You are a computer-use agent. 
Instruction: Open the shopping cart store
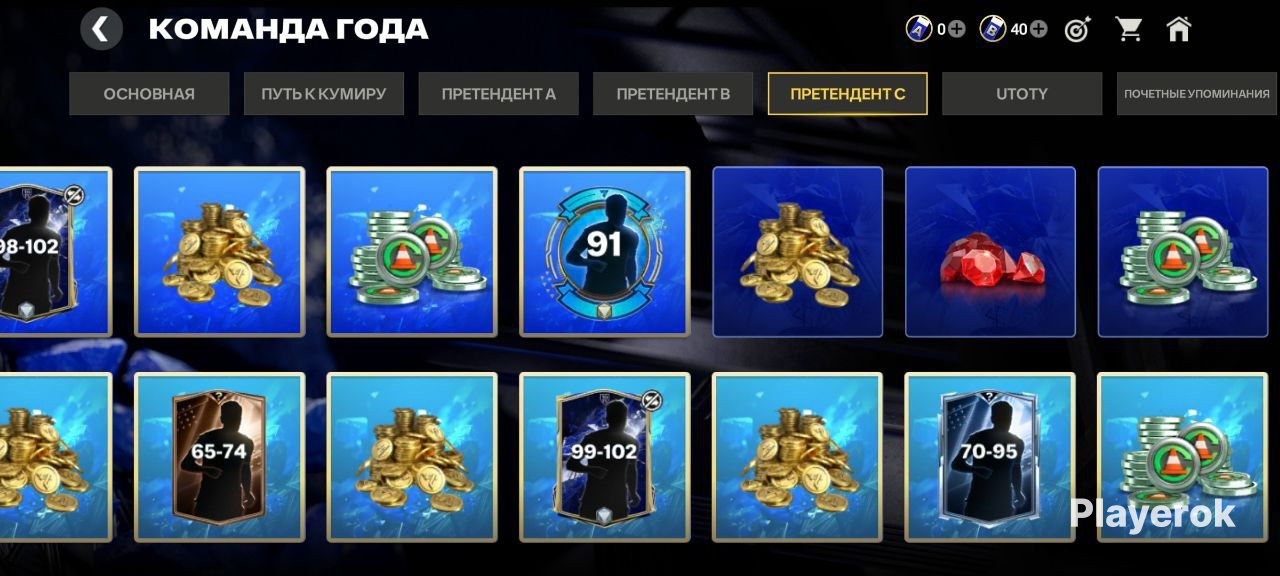(1129, 29)
